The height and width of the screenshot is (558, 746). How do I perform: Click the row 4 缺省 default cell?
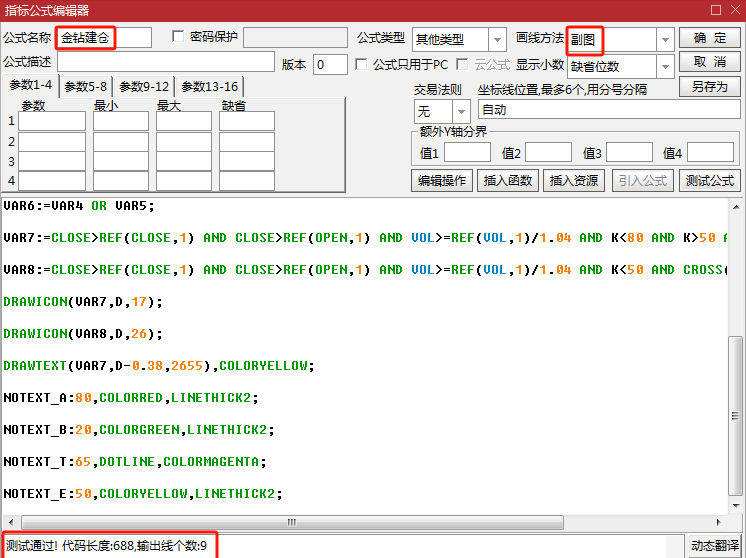(246, 181)
